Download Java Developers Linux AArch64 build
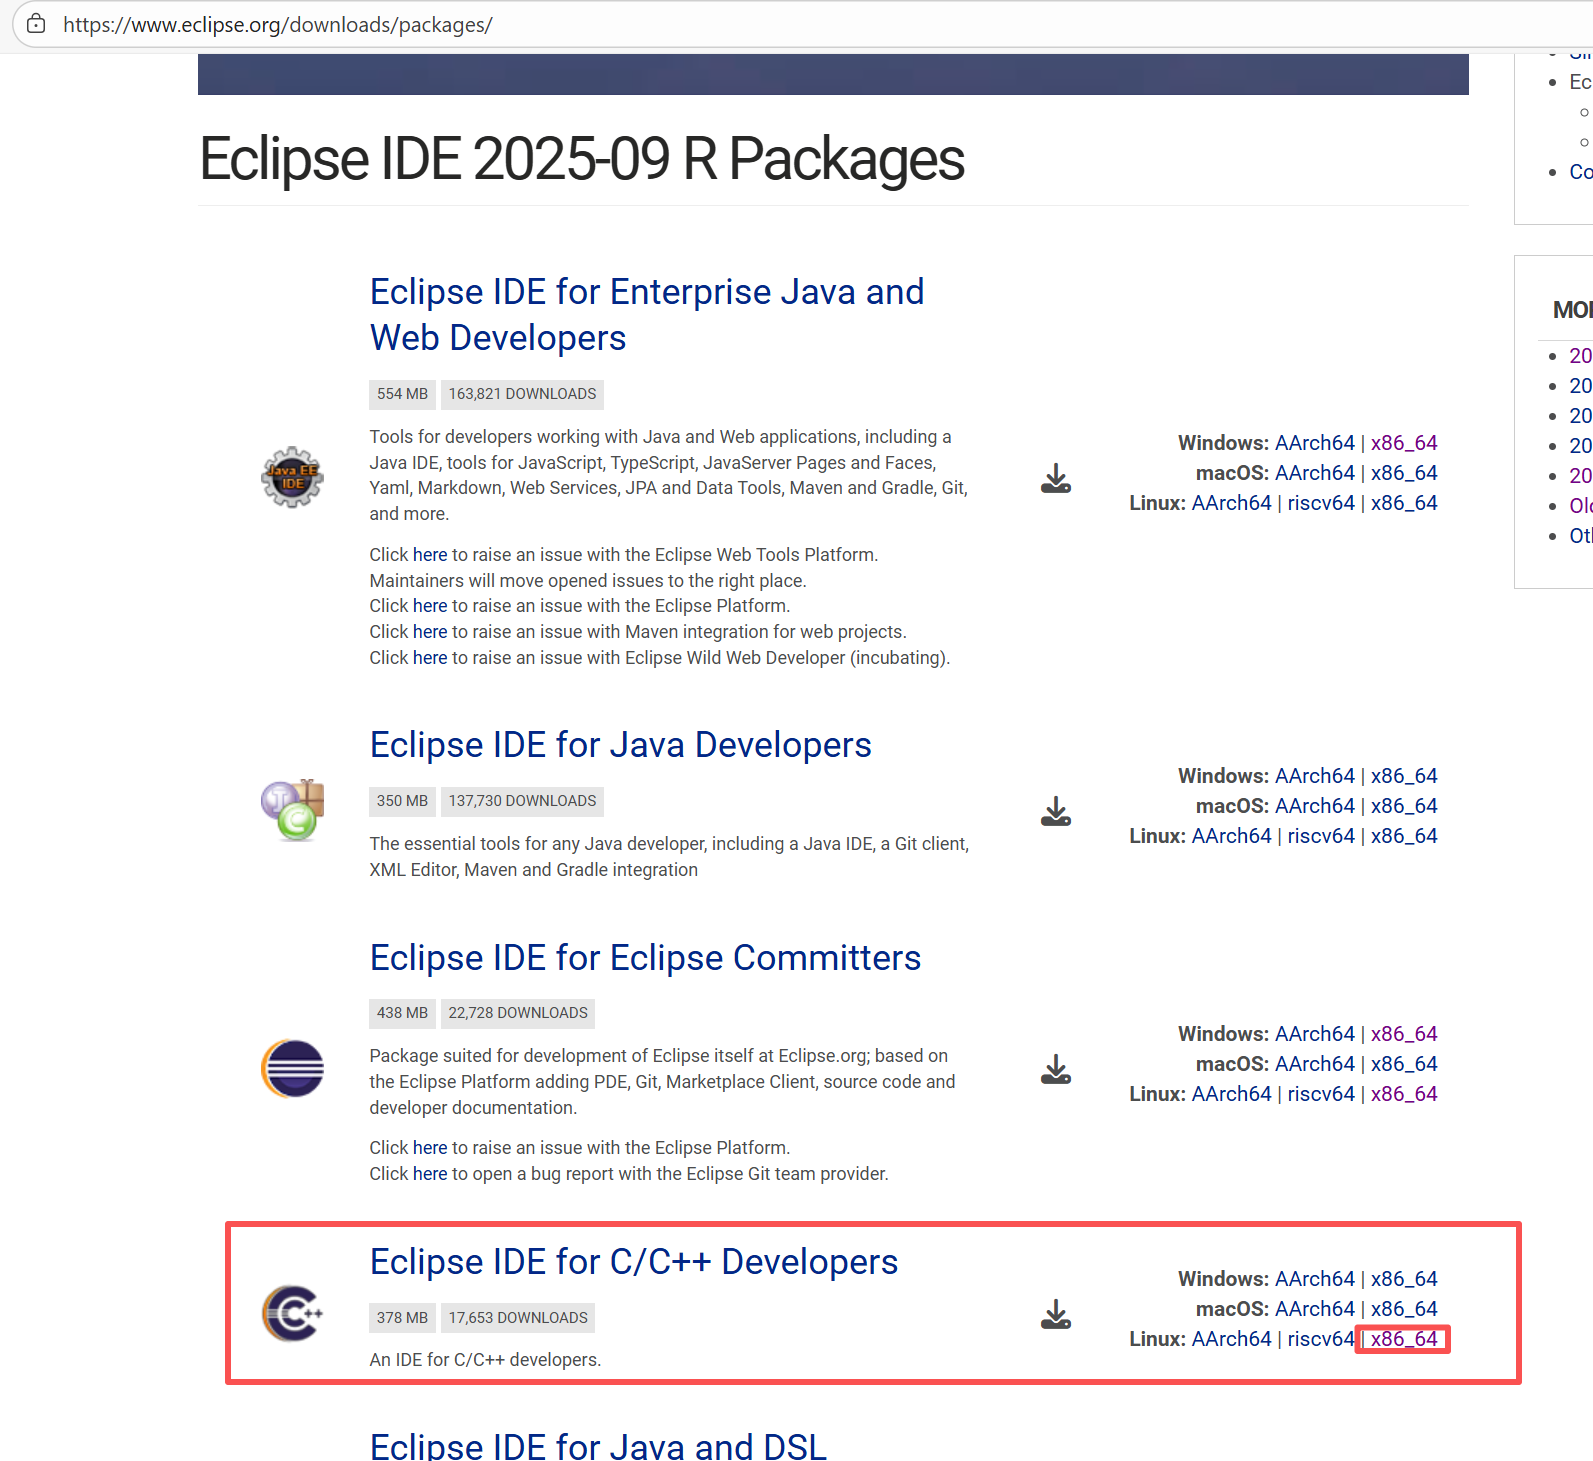This screenshot has width=1593, height=1461. point(1231,836)
